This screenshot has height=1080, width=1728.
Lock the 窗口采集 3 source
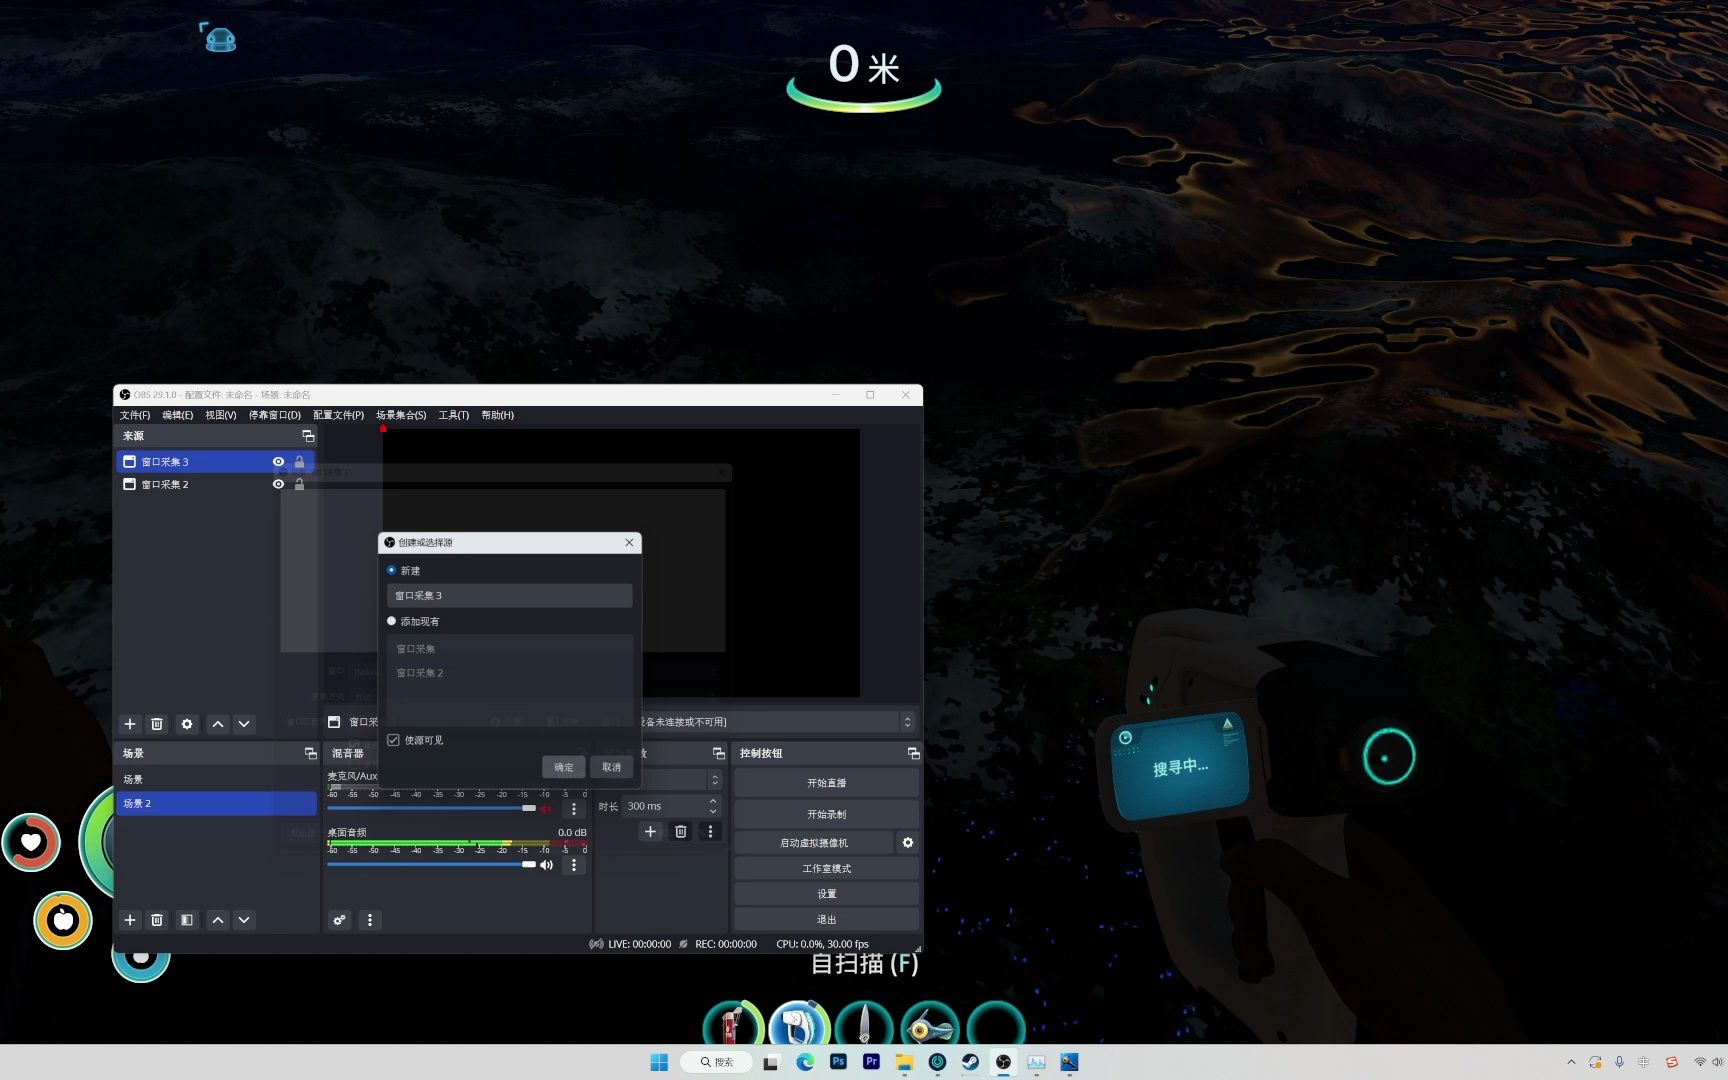[299, 462]
